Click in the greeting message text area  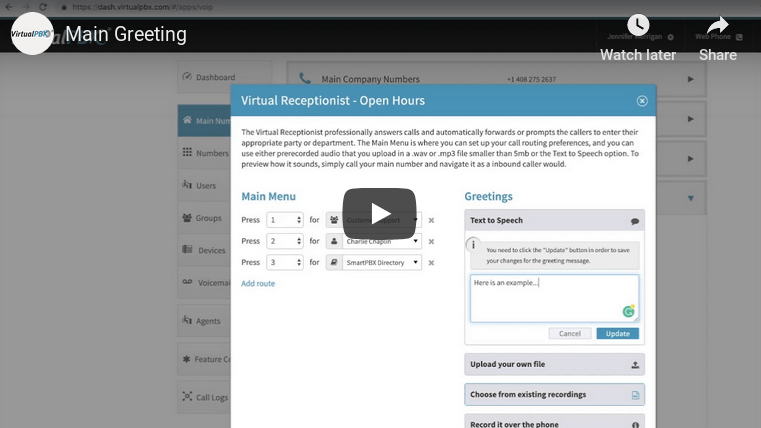(x=554, y=298)
